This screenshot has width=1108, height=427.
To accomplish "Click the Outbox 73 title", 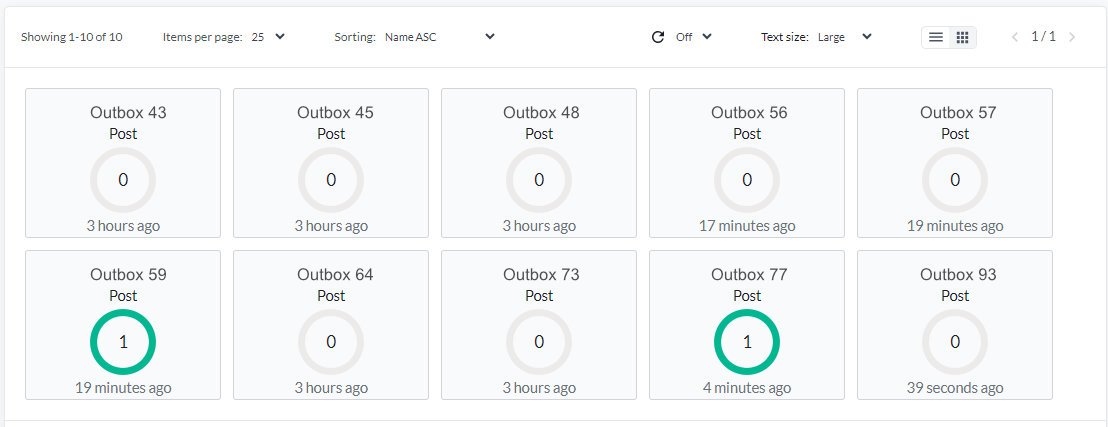I will coord(541,274).
